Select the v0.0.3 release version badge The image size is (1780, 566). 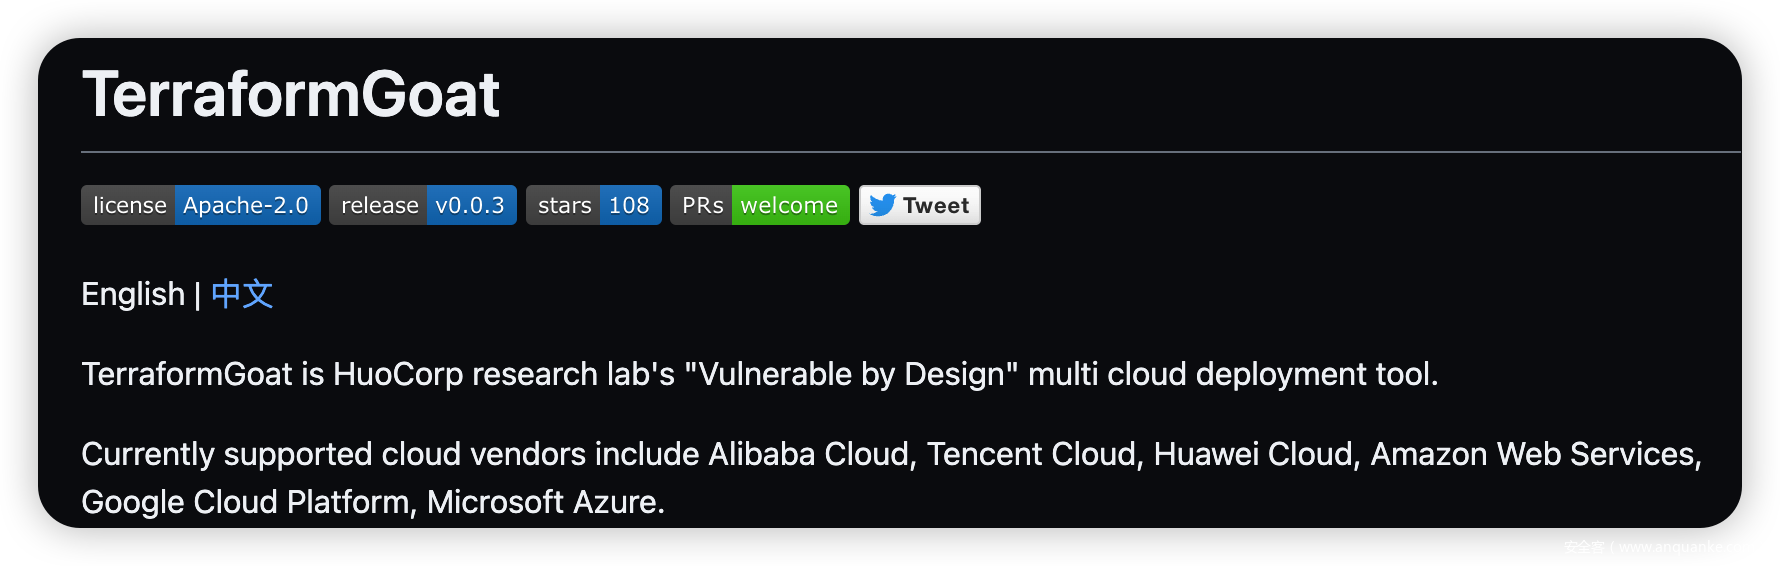(470, 205)
